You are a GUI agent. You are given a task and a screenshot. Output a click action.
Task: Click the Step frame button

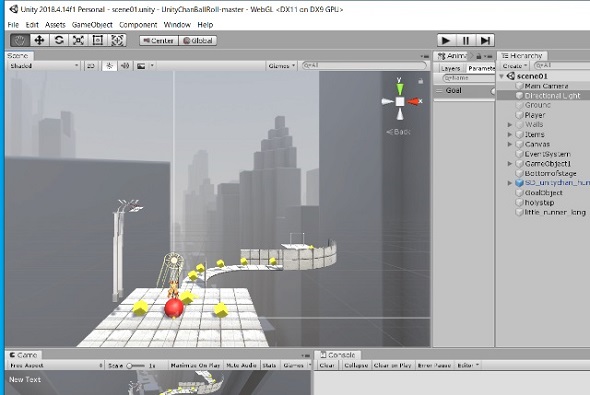(x=485, y=40)
